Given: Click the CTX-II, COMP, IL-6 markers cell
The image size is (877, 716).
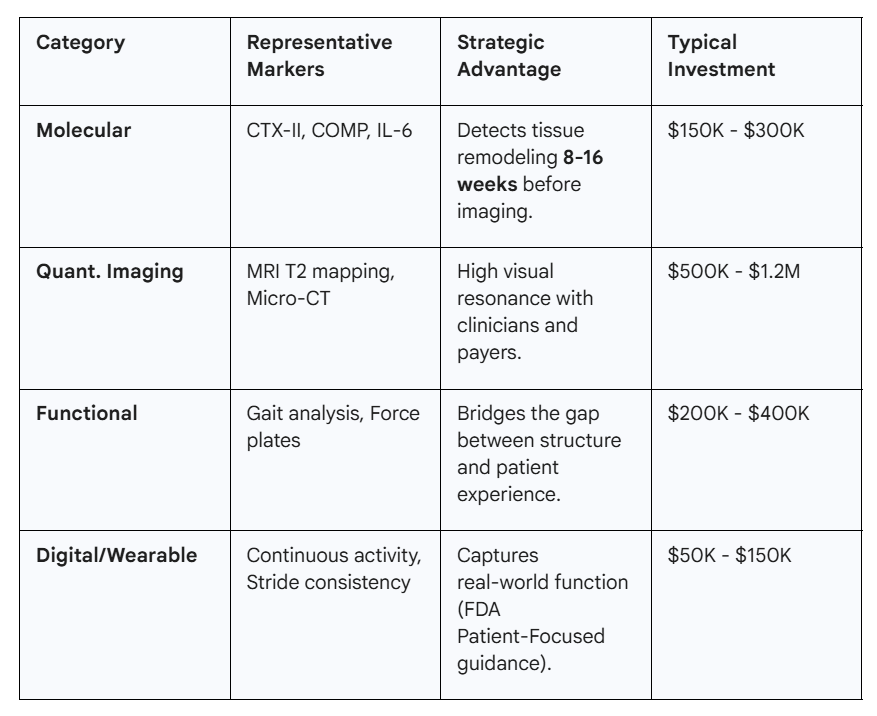Looking at the screenshot, I should [329, 130].
